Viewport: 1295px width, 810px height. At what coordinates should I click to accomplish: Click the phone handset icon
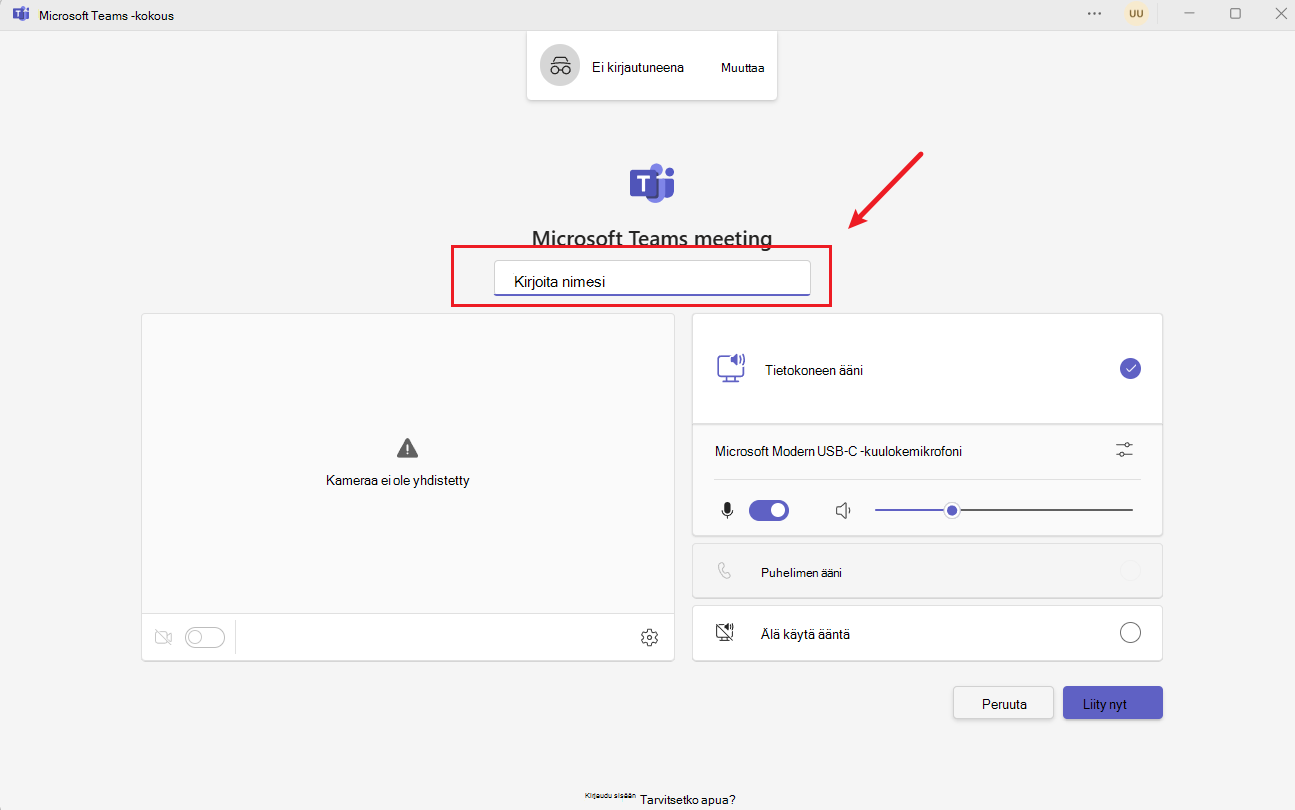[725, 571]
